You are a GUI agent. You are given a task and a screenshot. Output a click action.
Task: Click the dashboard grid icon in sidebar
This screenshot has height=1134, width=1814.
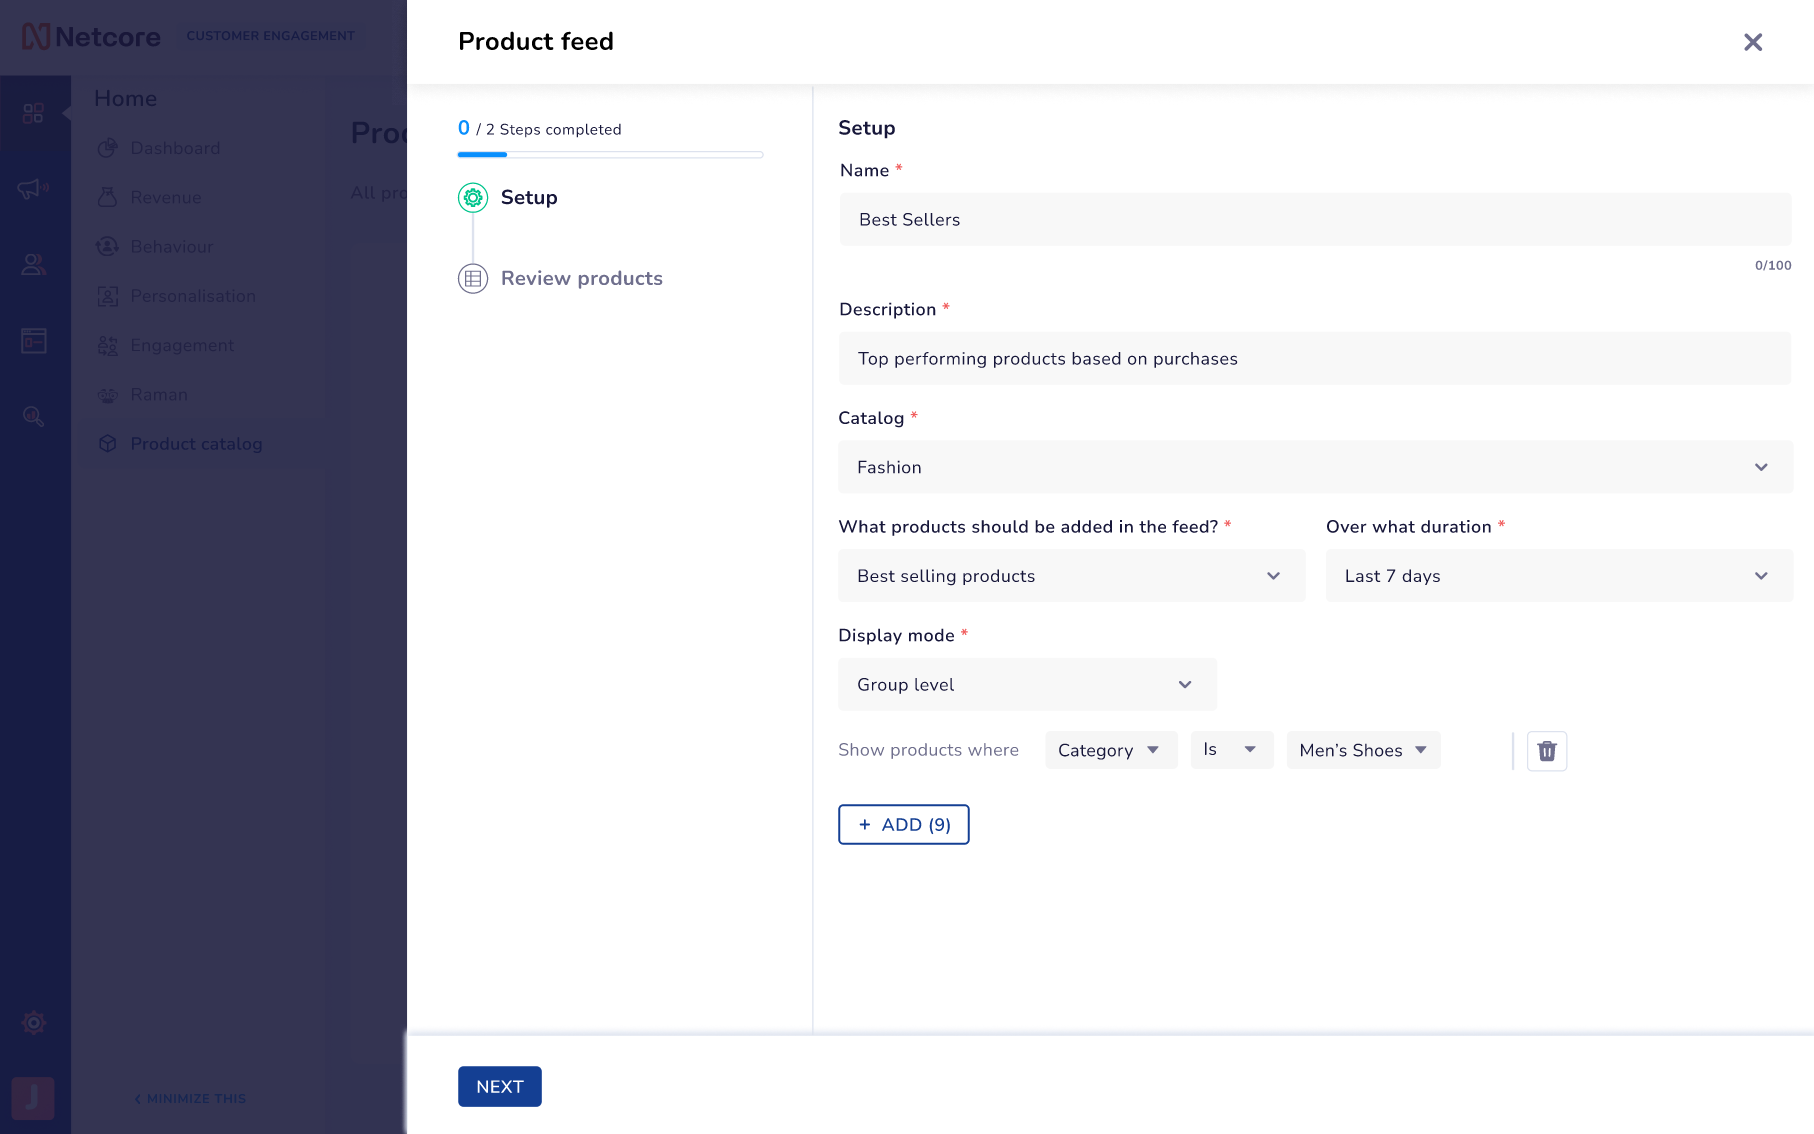pos(33,113)
